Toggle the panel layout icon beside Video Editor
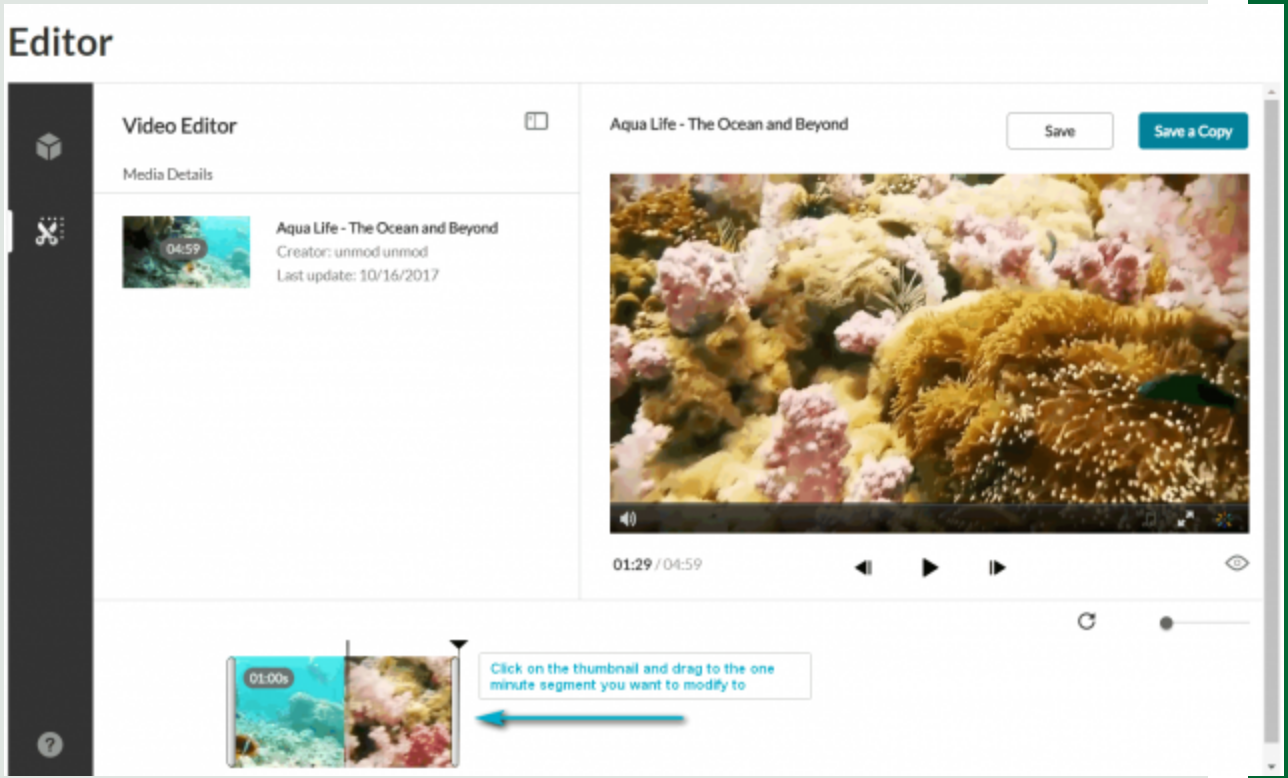The width and height of the screenshot is (1288, 778). (x=536, y=121)
